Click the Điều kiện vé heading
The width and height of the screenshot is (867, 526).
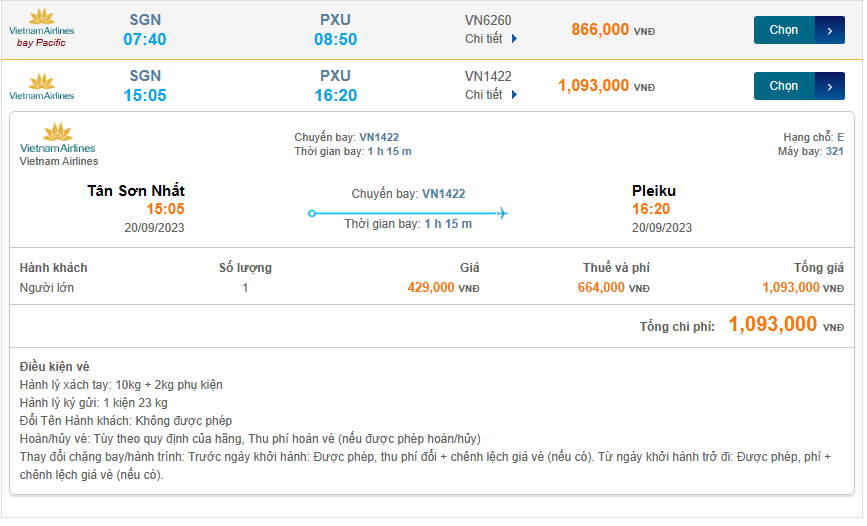point(55,367)
